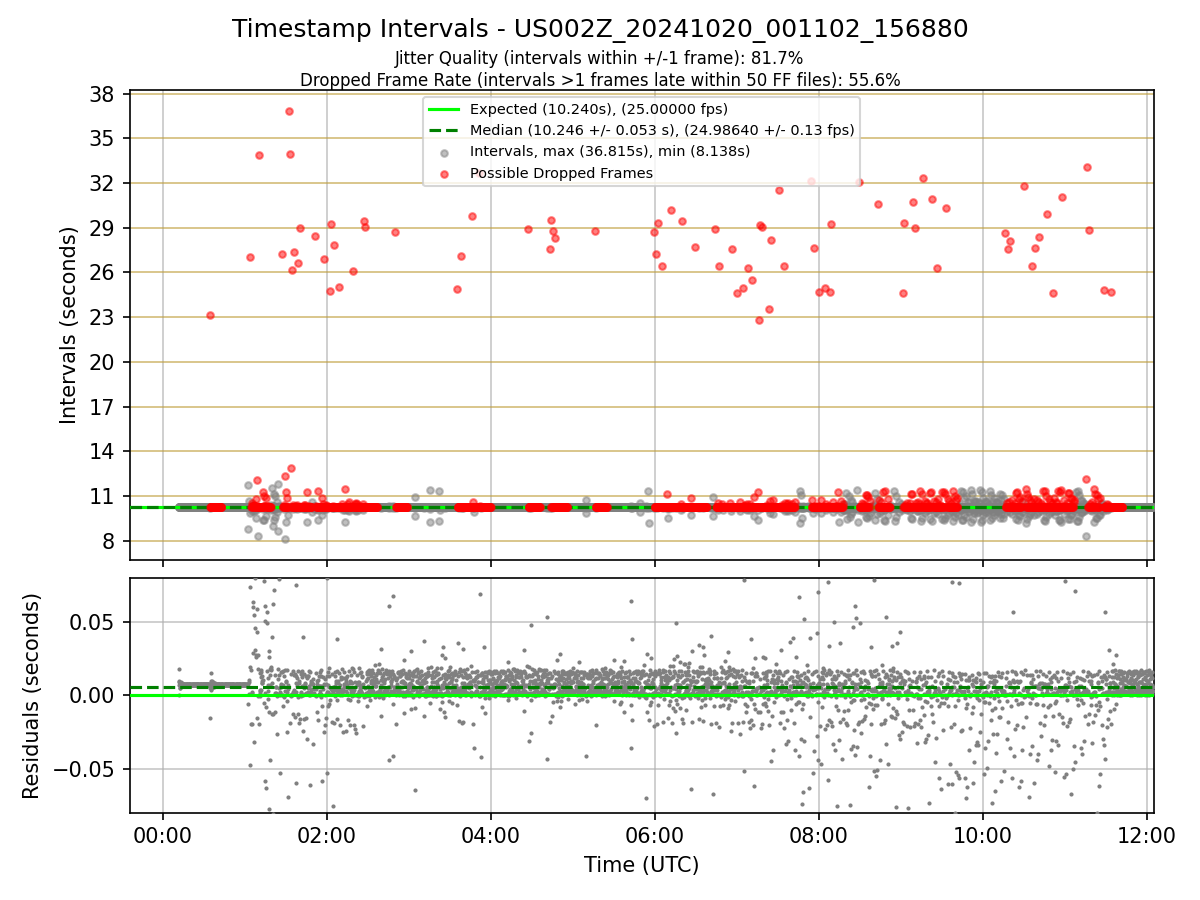
Task: Click the highest red dropped-frame point near 36.8 seconds
Action: coord(289,111)
